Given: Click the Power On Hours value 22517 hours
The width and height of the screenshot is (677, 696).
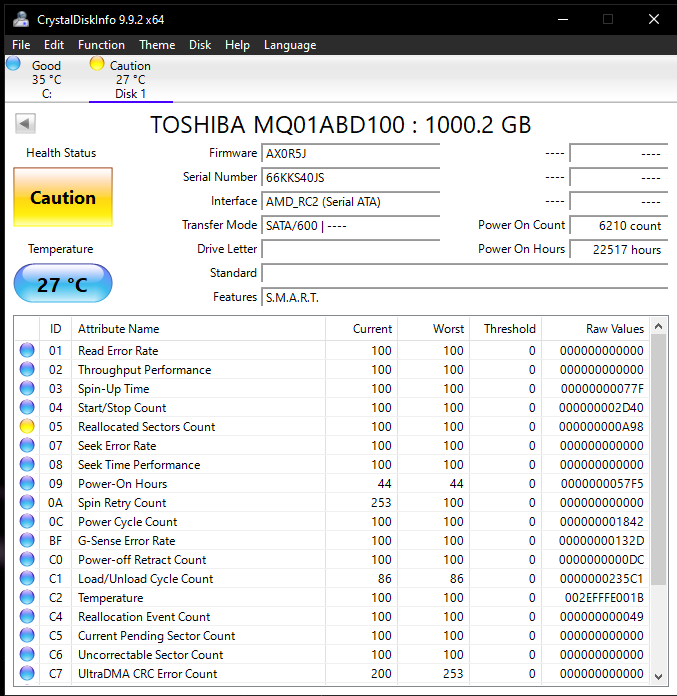Looking at the screenshot, I should point(619,249).
